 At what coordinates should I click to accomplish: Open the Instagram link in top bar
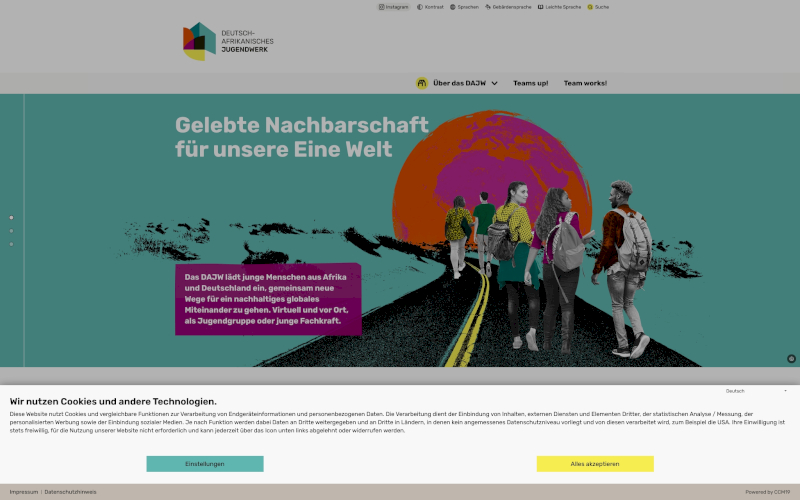coord(393,7)
